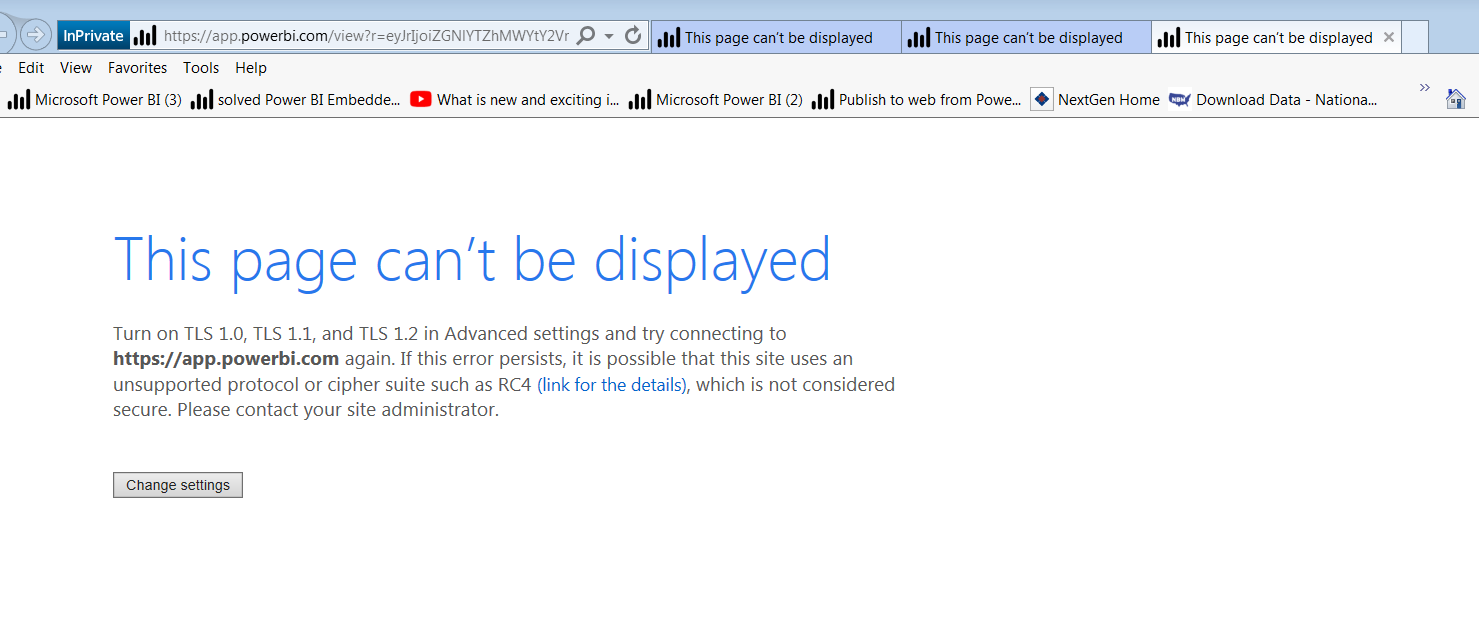Screen dimensions: 1479x634
Task: Open the Favorites menu
Action: tap(138, 68)
